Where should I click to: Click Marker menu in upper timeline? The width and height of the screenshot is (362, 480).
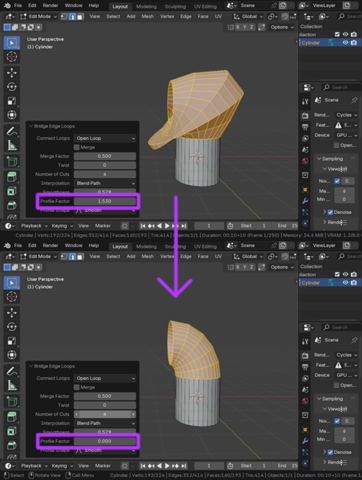(x=103, y=226)
